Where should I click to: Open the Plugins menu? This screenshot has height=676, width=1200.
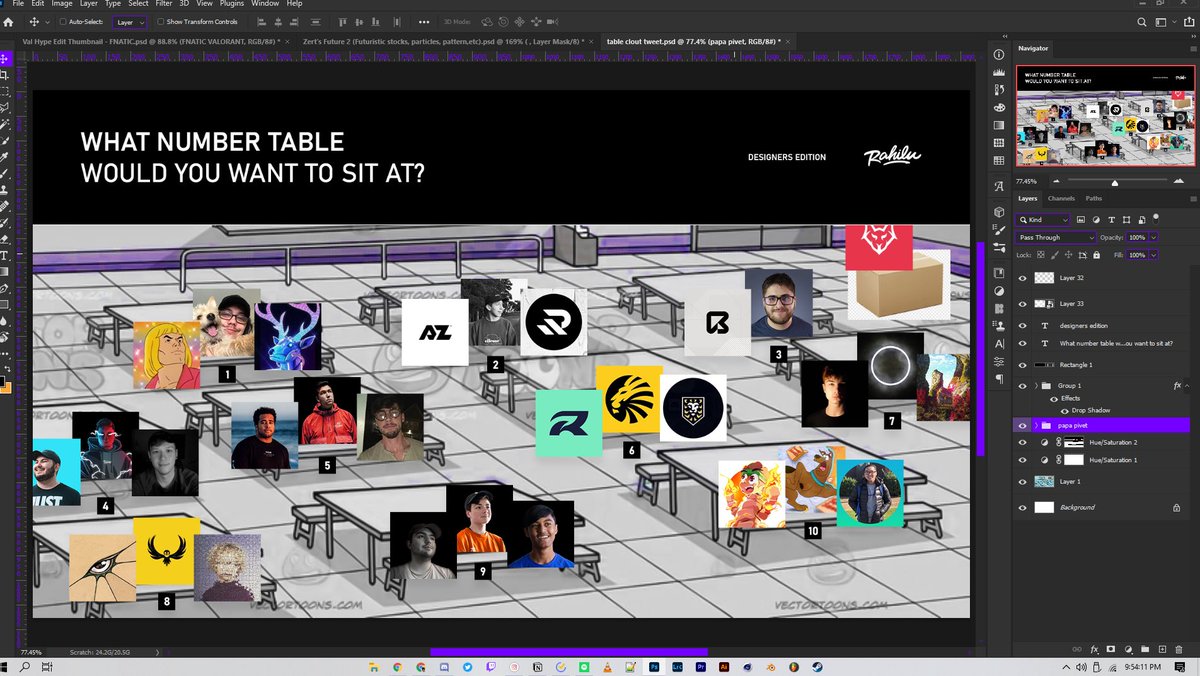click(x=232, y=4)
